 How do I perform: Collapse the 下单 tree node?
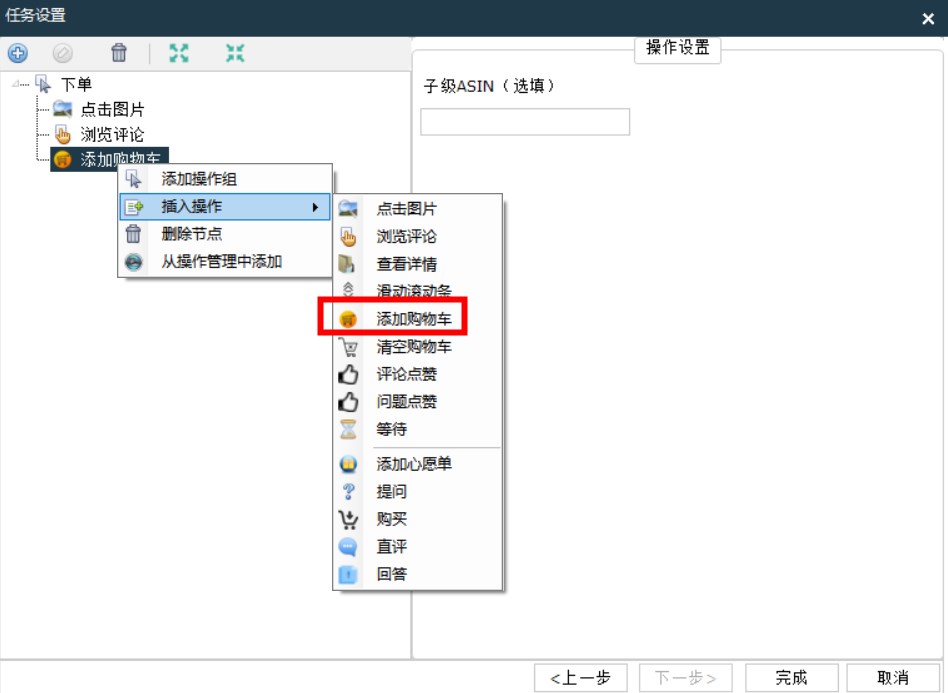[x=16, y=84]
